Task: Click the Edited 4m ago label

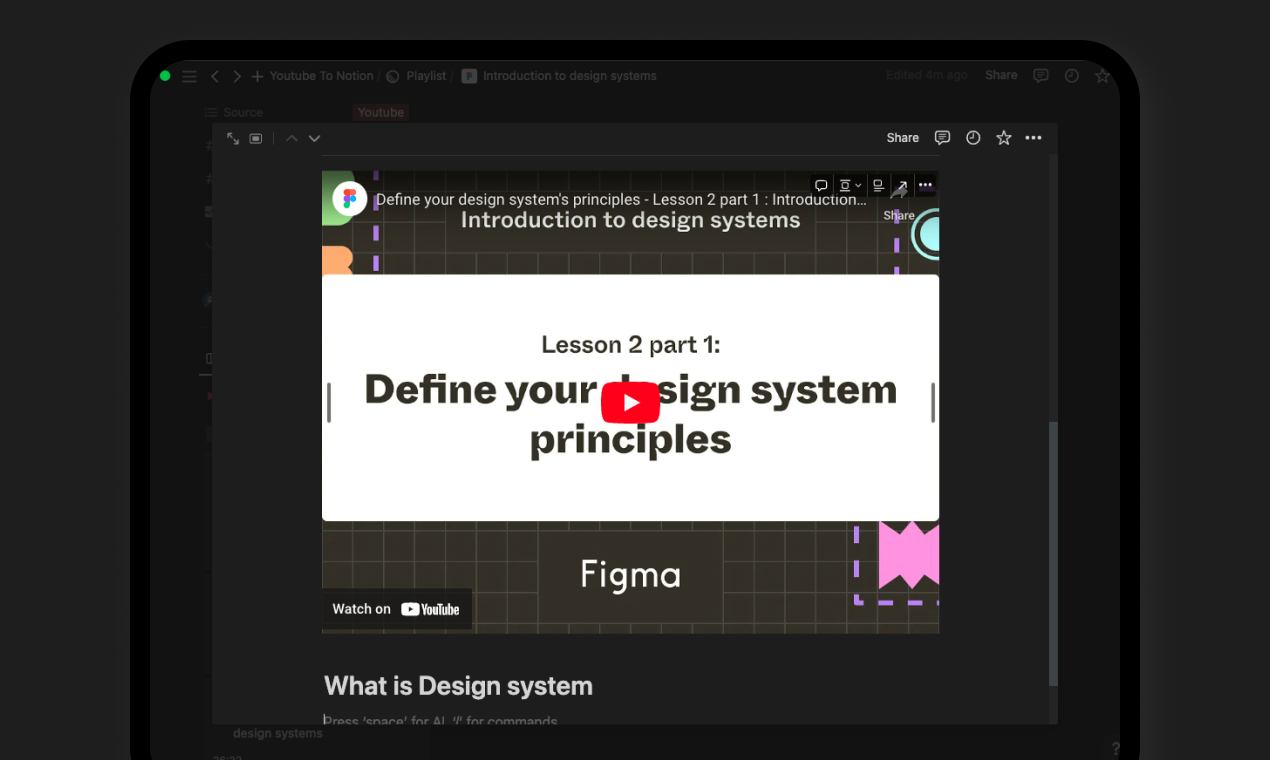Action: coord(926,75)
